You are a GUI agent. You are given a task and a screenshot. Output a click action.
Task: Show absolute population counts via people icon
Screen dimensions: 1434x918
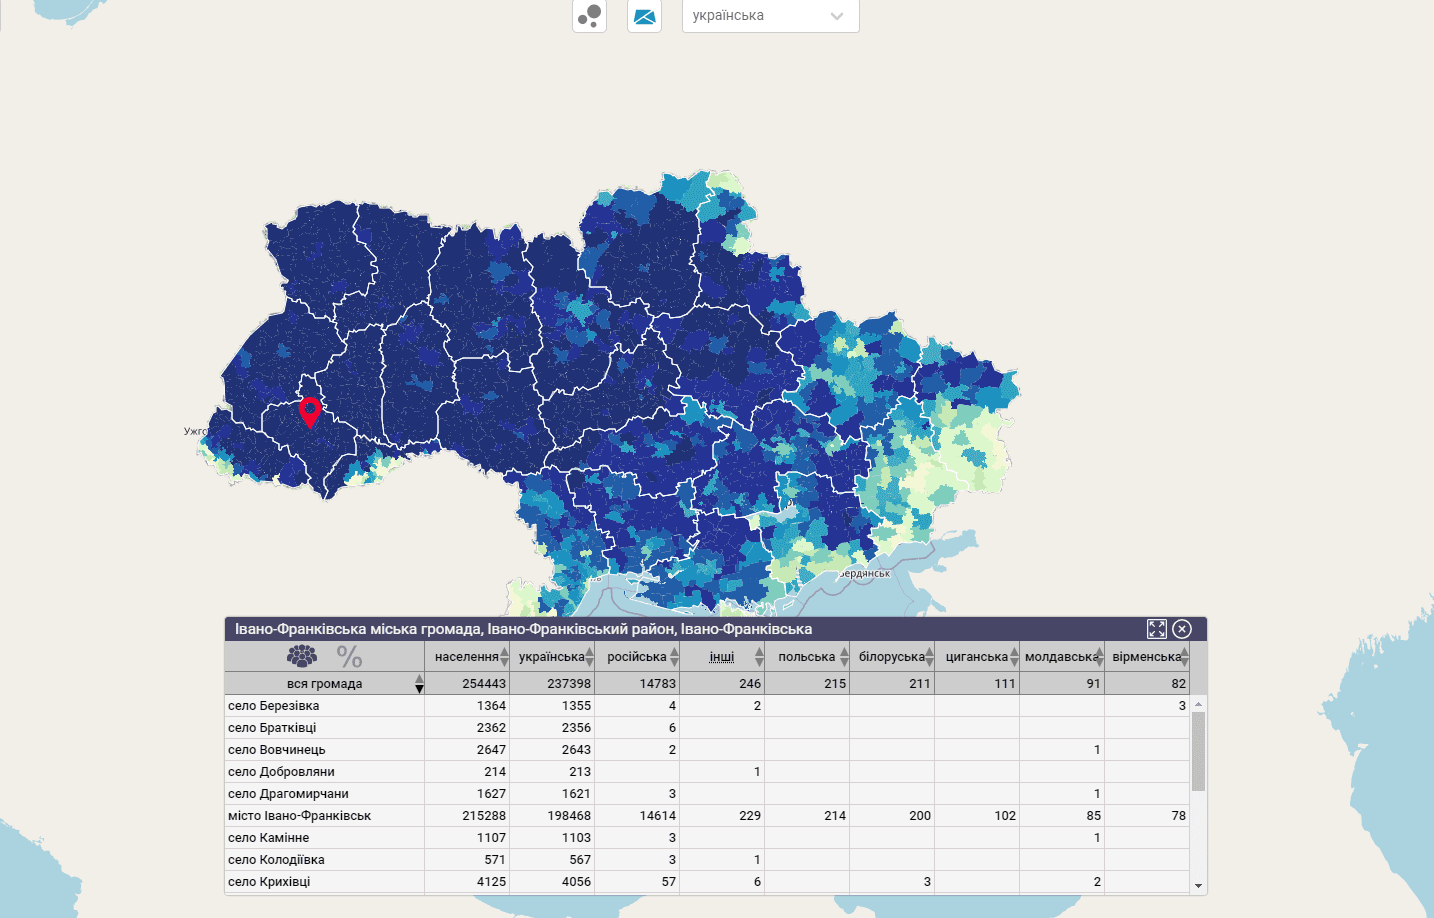click(302, 656)
